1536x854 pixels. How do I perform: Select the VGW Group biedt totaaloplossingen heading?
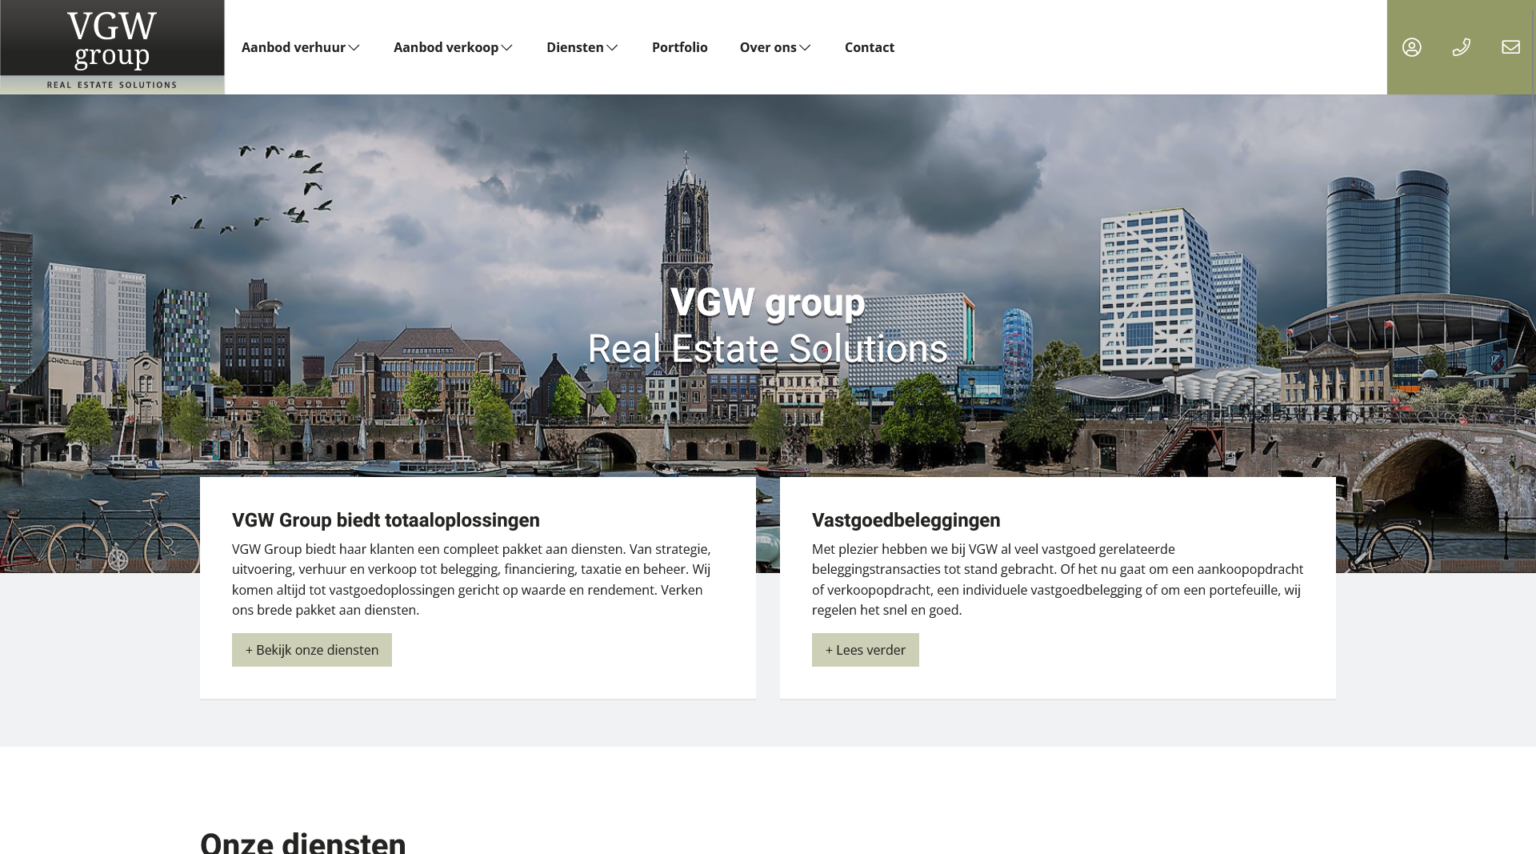click(385, 520)
